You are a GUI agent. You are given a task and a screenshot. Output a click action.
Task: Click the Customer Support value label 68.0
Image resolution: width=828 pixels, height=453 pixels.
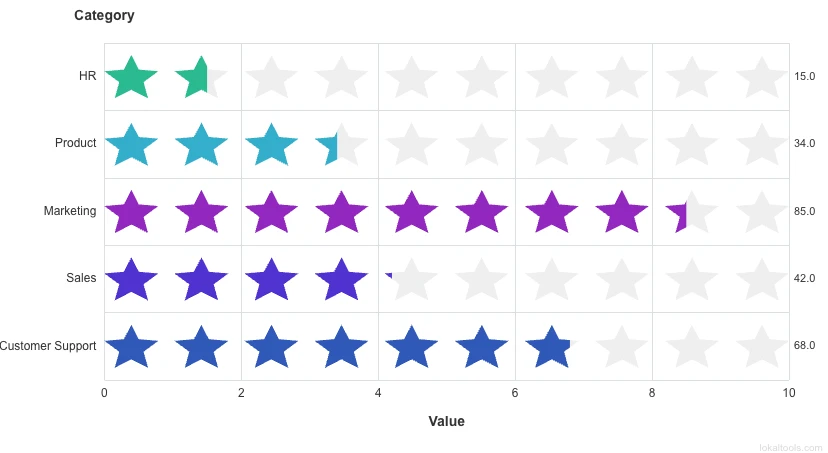click(804, 346)
